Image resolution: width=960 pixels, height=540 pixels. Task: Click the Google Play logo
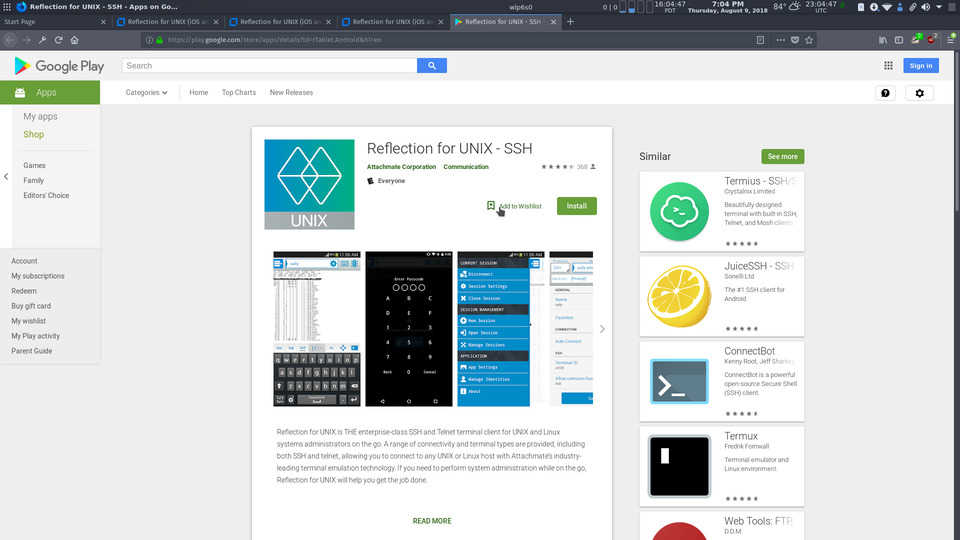[x=59, y=66]
